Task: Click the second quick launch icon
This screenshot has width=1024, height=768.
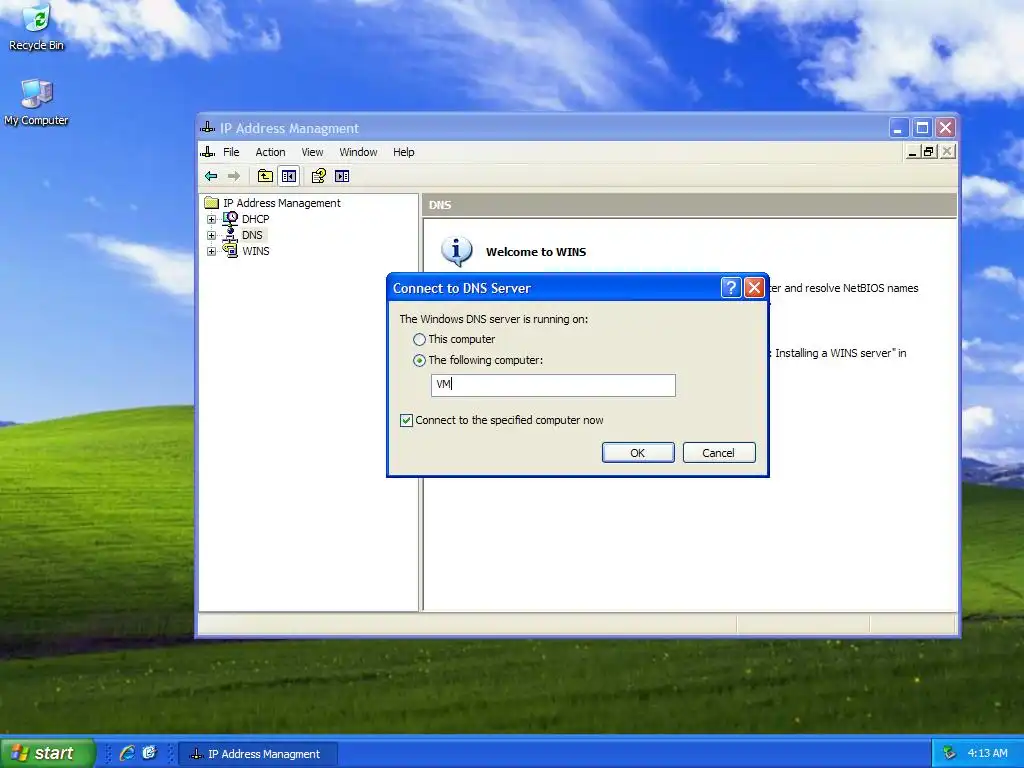Action: point(150,753)
